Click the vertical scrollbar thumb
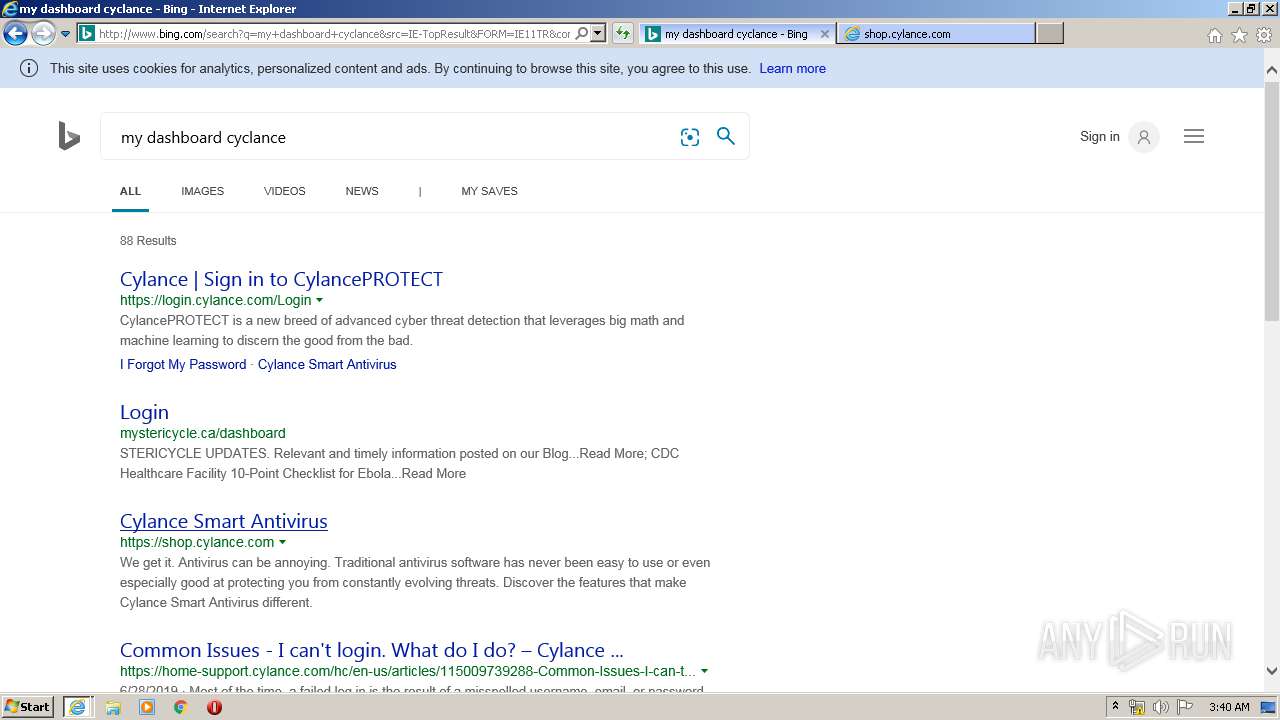 1272,199
